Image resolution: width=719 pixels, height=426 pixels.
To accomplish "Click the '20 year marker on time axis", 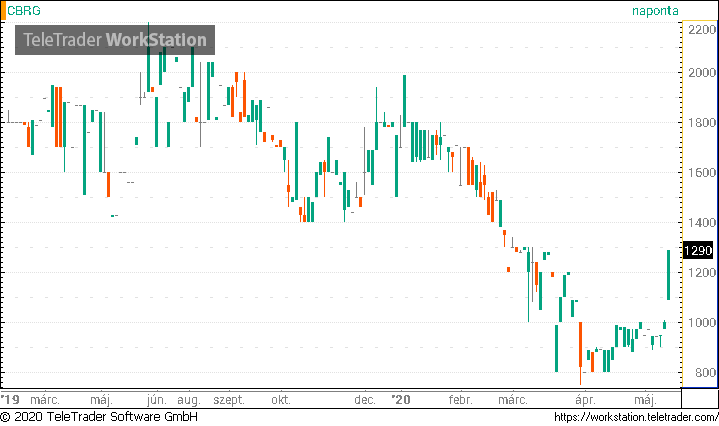I will coord(401,399).
